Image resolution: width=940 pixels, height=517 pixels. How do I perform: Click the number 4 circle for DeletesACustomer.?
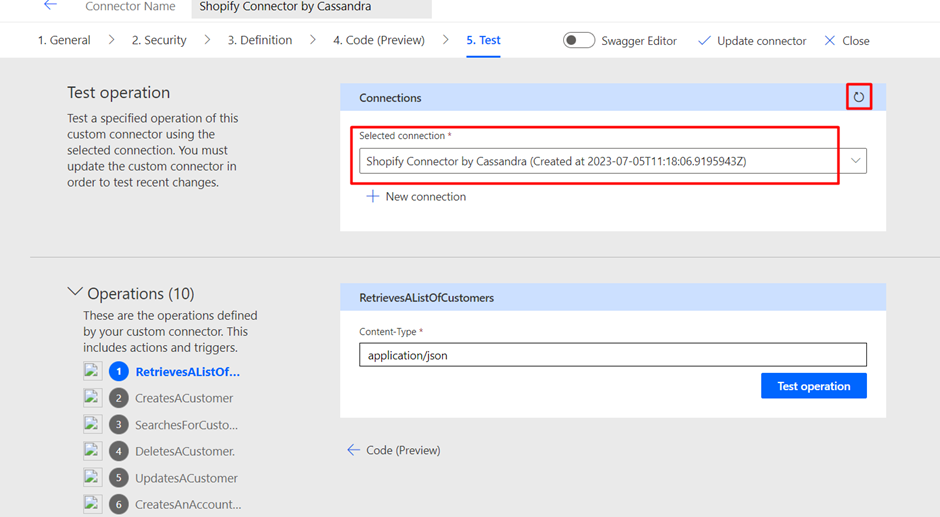(119, 451)
